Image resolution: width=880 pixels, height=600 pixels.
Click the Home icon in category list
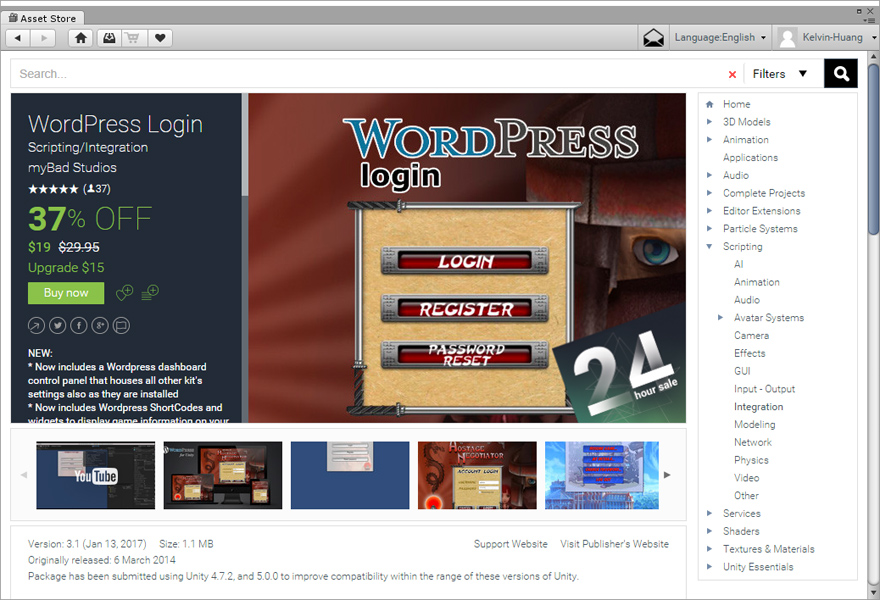pos(709,104)
